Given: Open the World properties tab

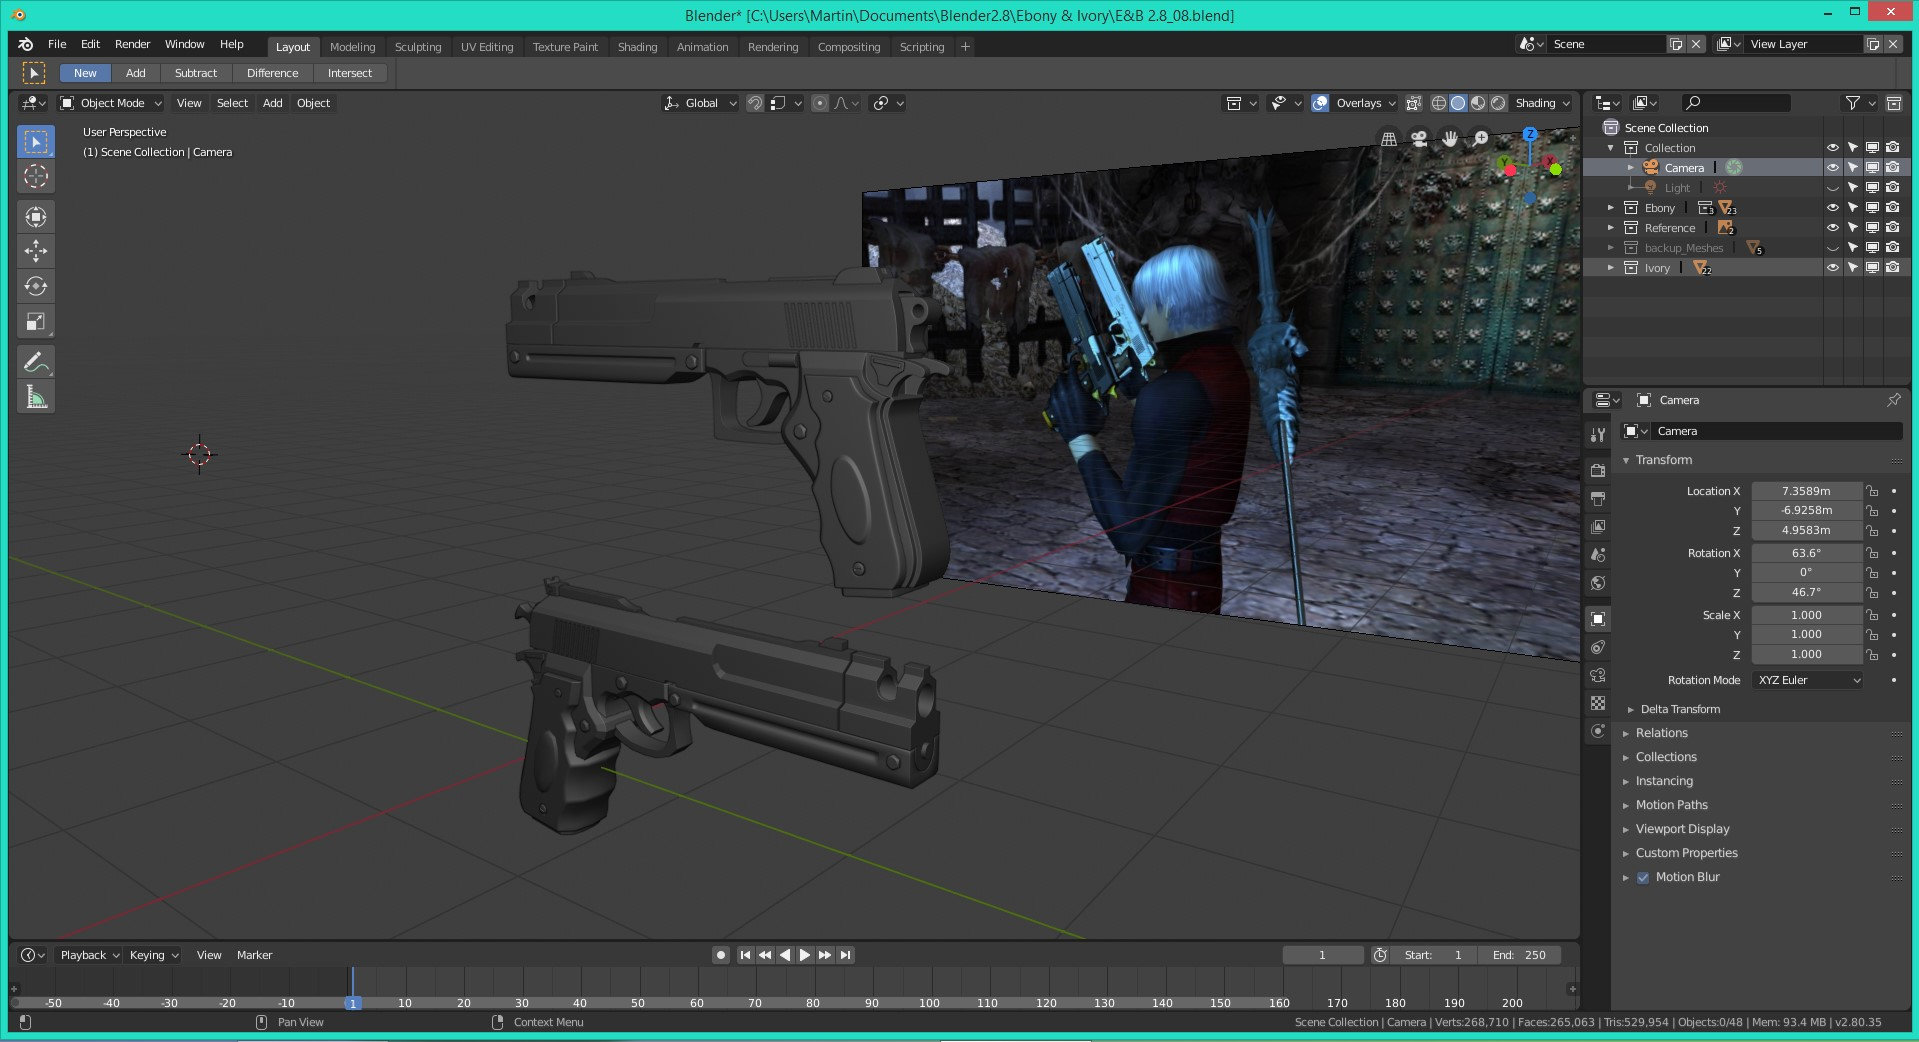Looking at the screenshot, I should 1598,583.
